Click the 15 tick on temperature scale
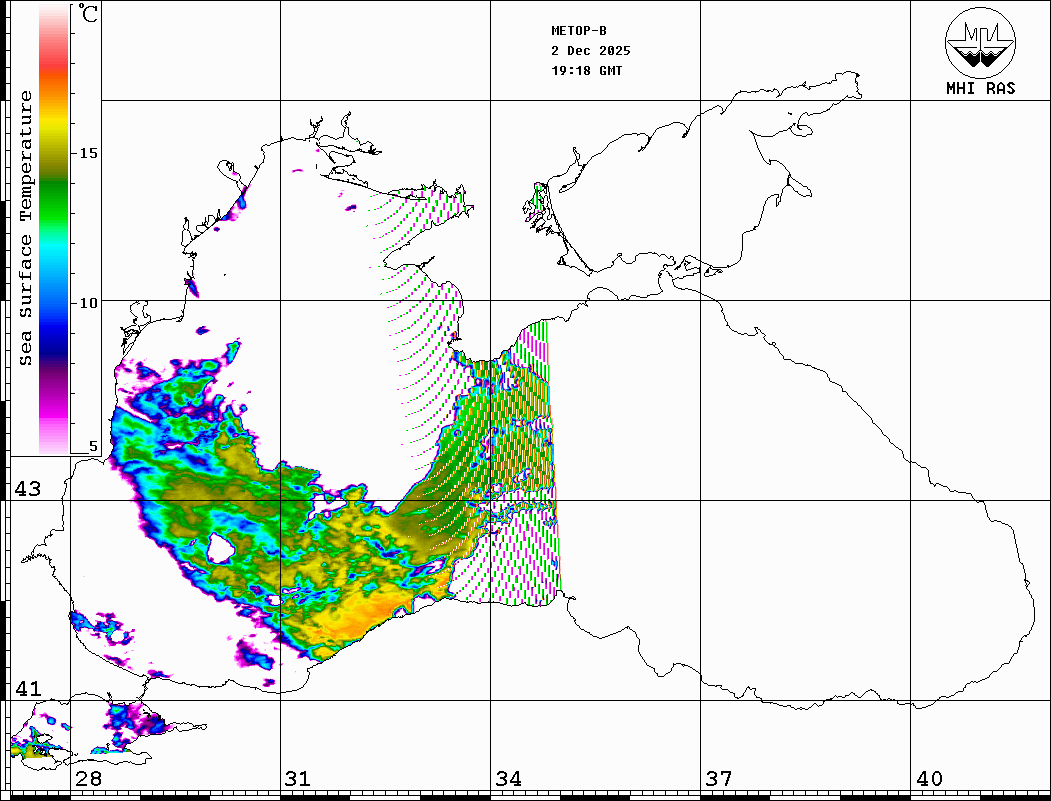This screenshot has height=801, width=1051. (x=88, y=153)
